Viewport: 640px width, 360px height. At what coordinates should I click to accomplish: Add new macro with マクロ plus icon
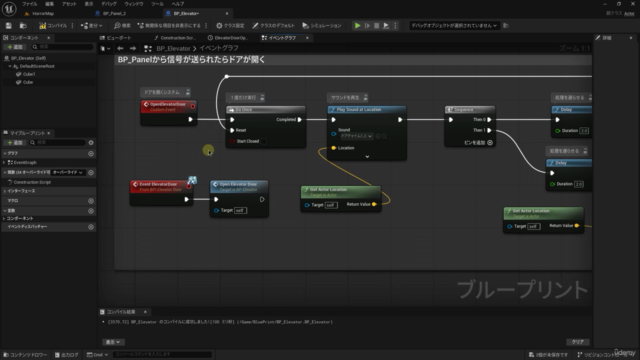point(91,201)
